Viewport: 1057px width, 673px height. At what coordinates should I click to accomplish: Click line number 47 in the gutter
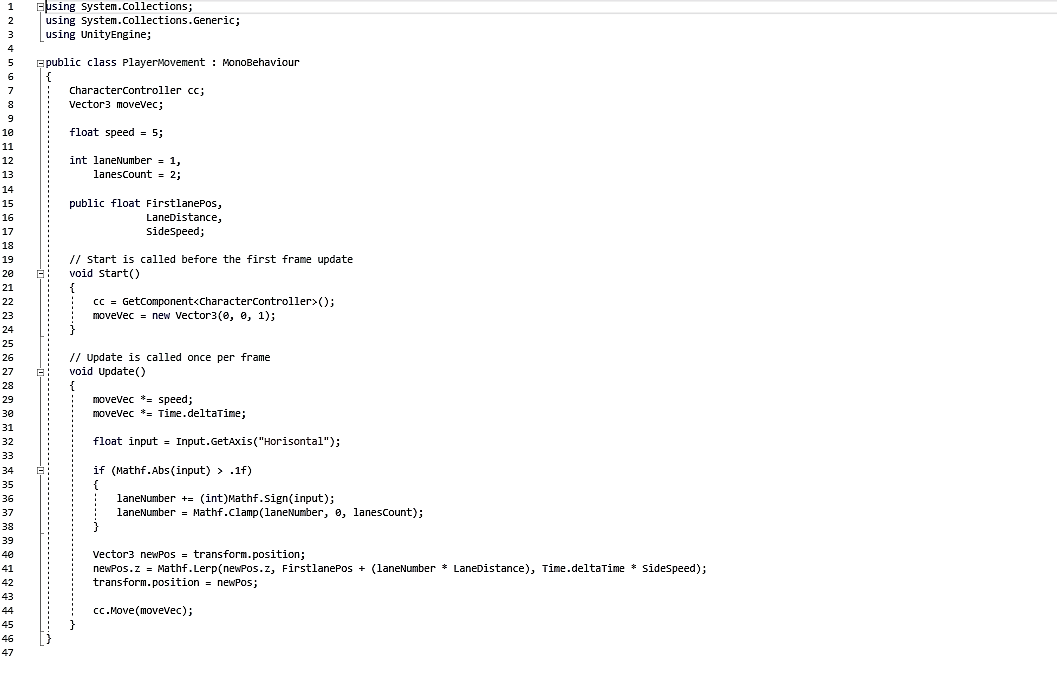point(10,652)
